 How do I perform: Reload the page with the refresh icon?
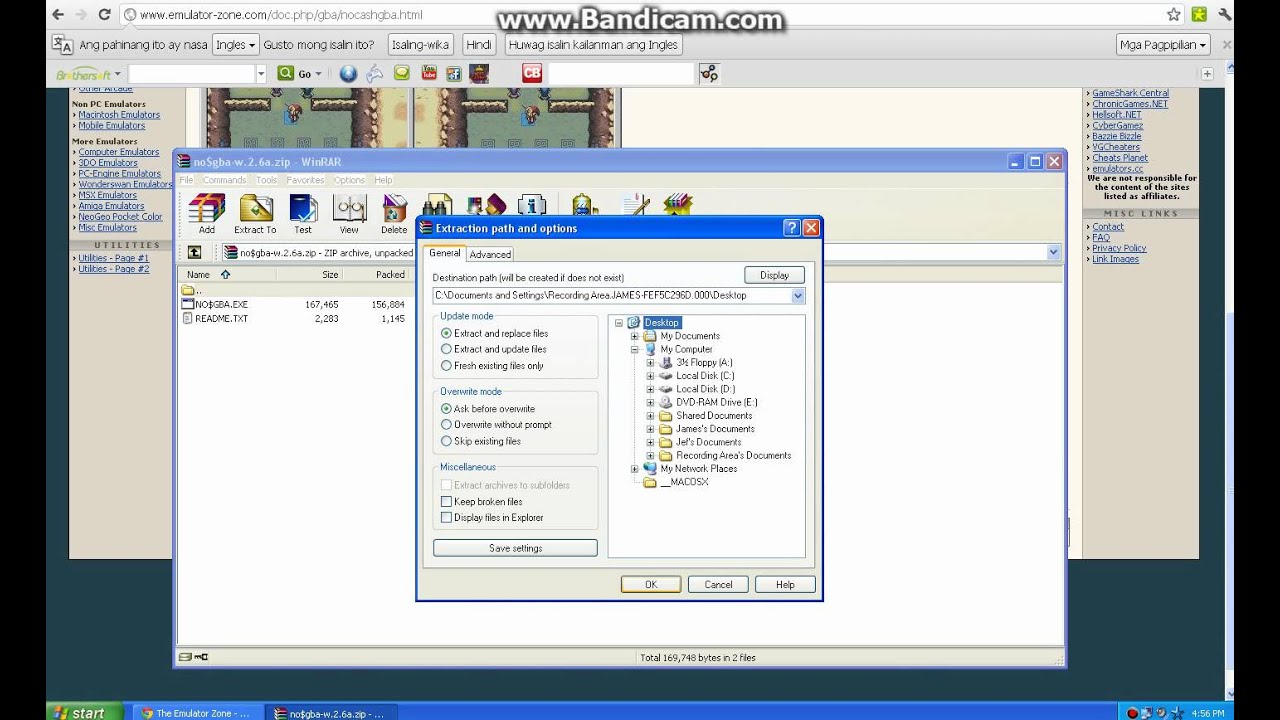coord(103,15)
